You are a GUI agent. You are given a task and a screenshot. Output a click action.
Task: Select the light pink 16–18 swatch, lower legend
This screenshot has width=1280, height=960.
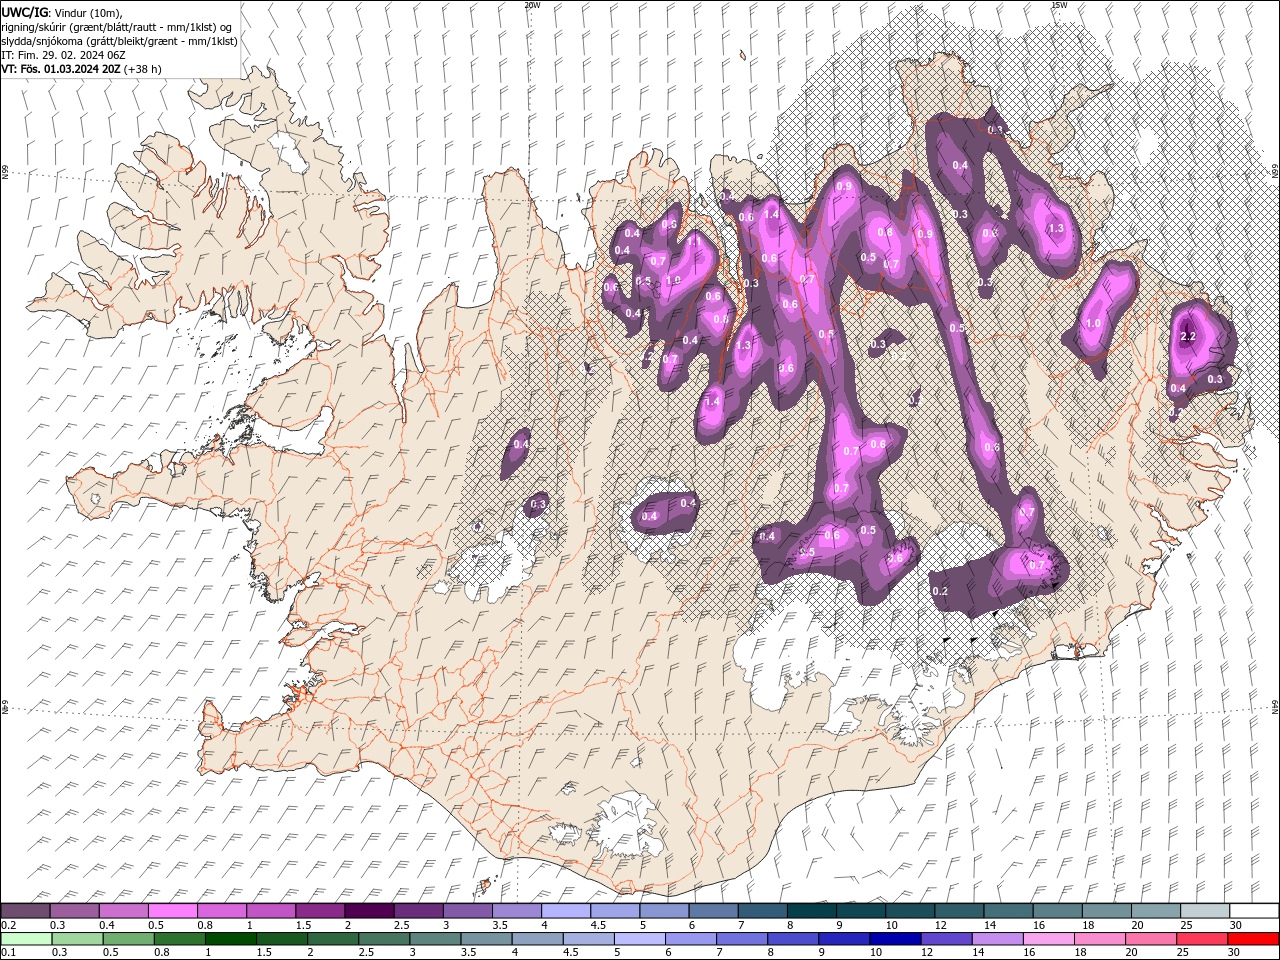click(1047, 939)
